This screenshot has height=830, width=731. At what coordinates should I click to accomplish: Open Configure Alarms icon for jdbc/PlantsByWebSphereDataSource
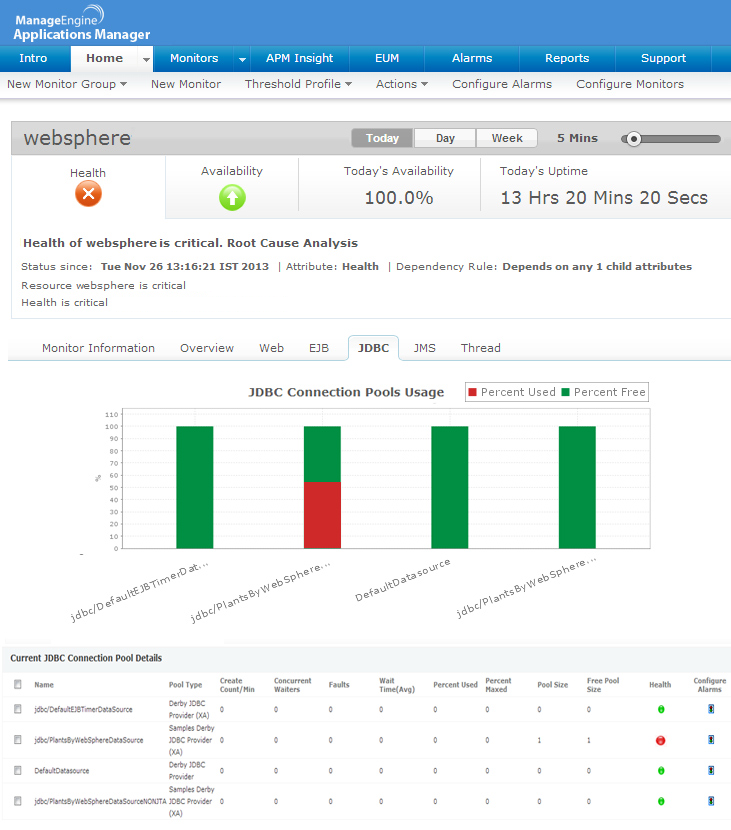[x=711, y=740]
